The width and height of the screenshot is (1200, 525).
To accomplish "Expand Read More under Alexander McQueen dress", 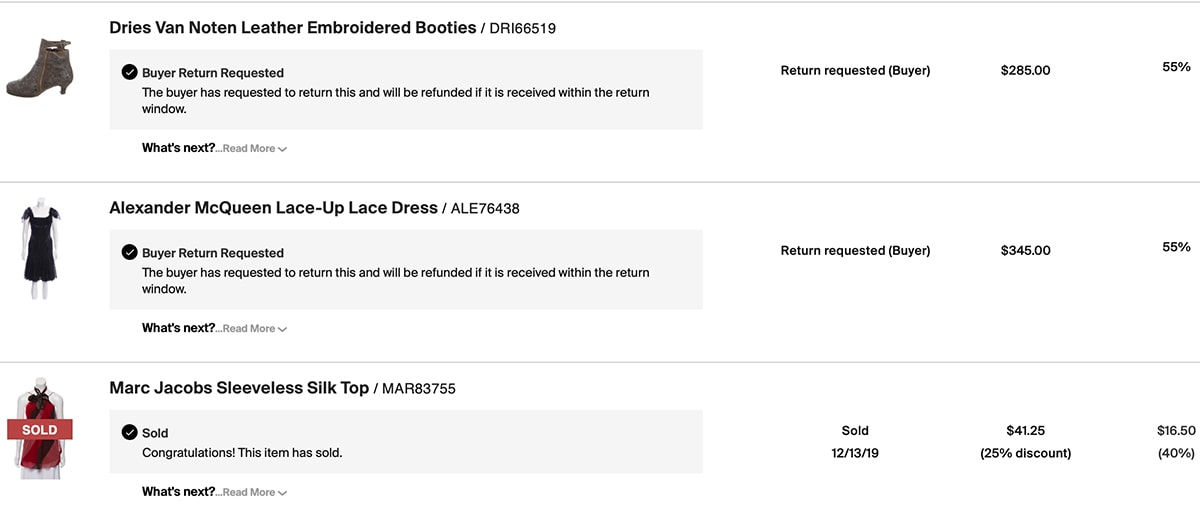I will pyautogui.click(x=254, y=329).
